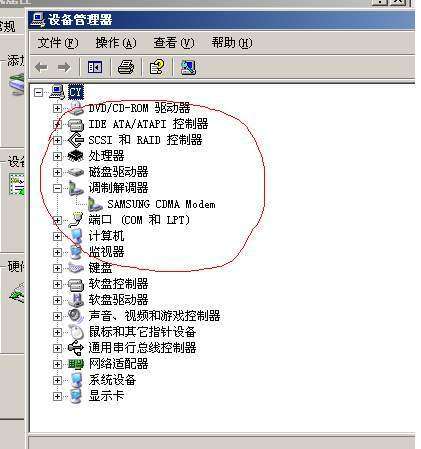
Task: Click the back arrow toolbar icon
Action: pos(41,67)
